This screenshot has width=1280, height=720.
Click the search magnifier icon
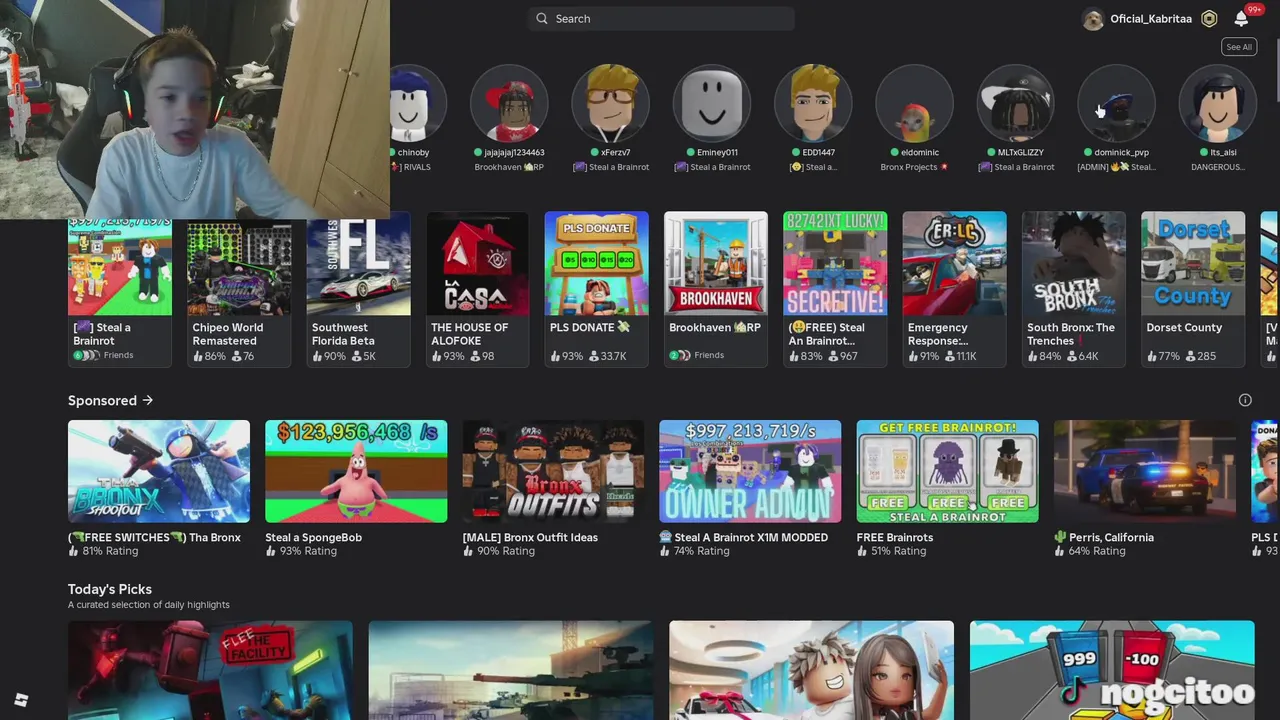542,18
